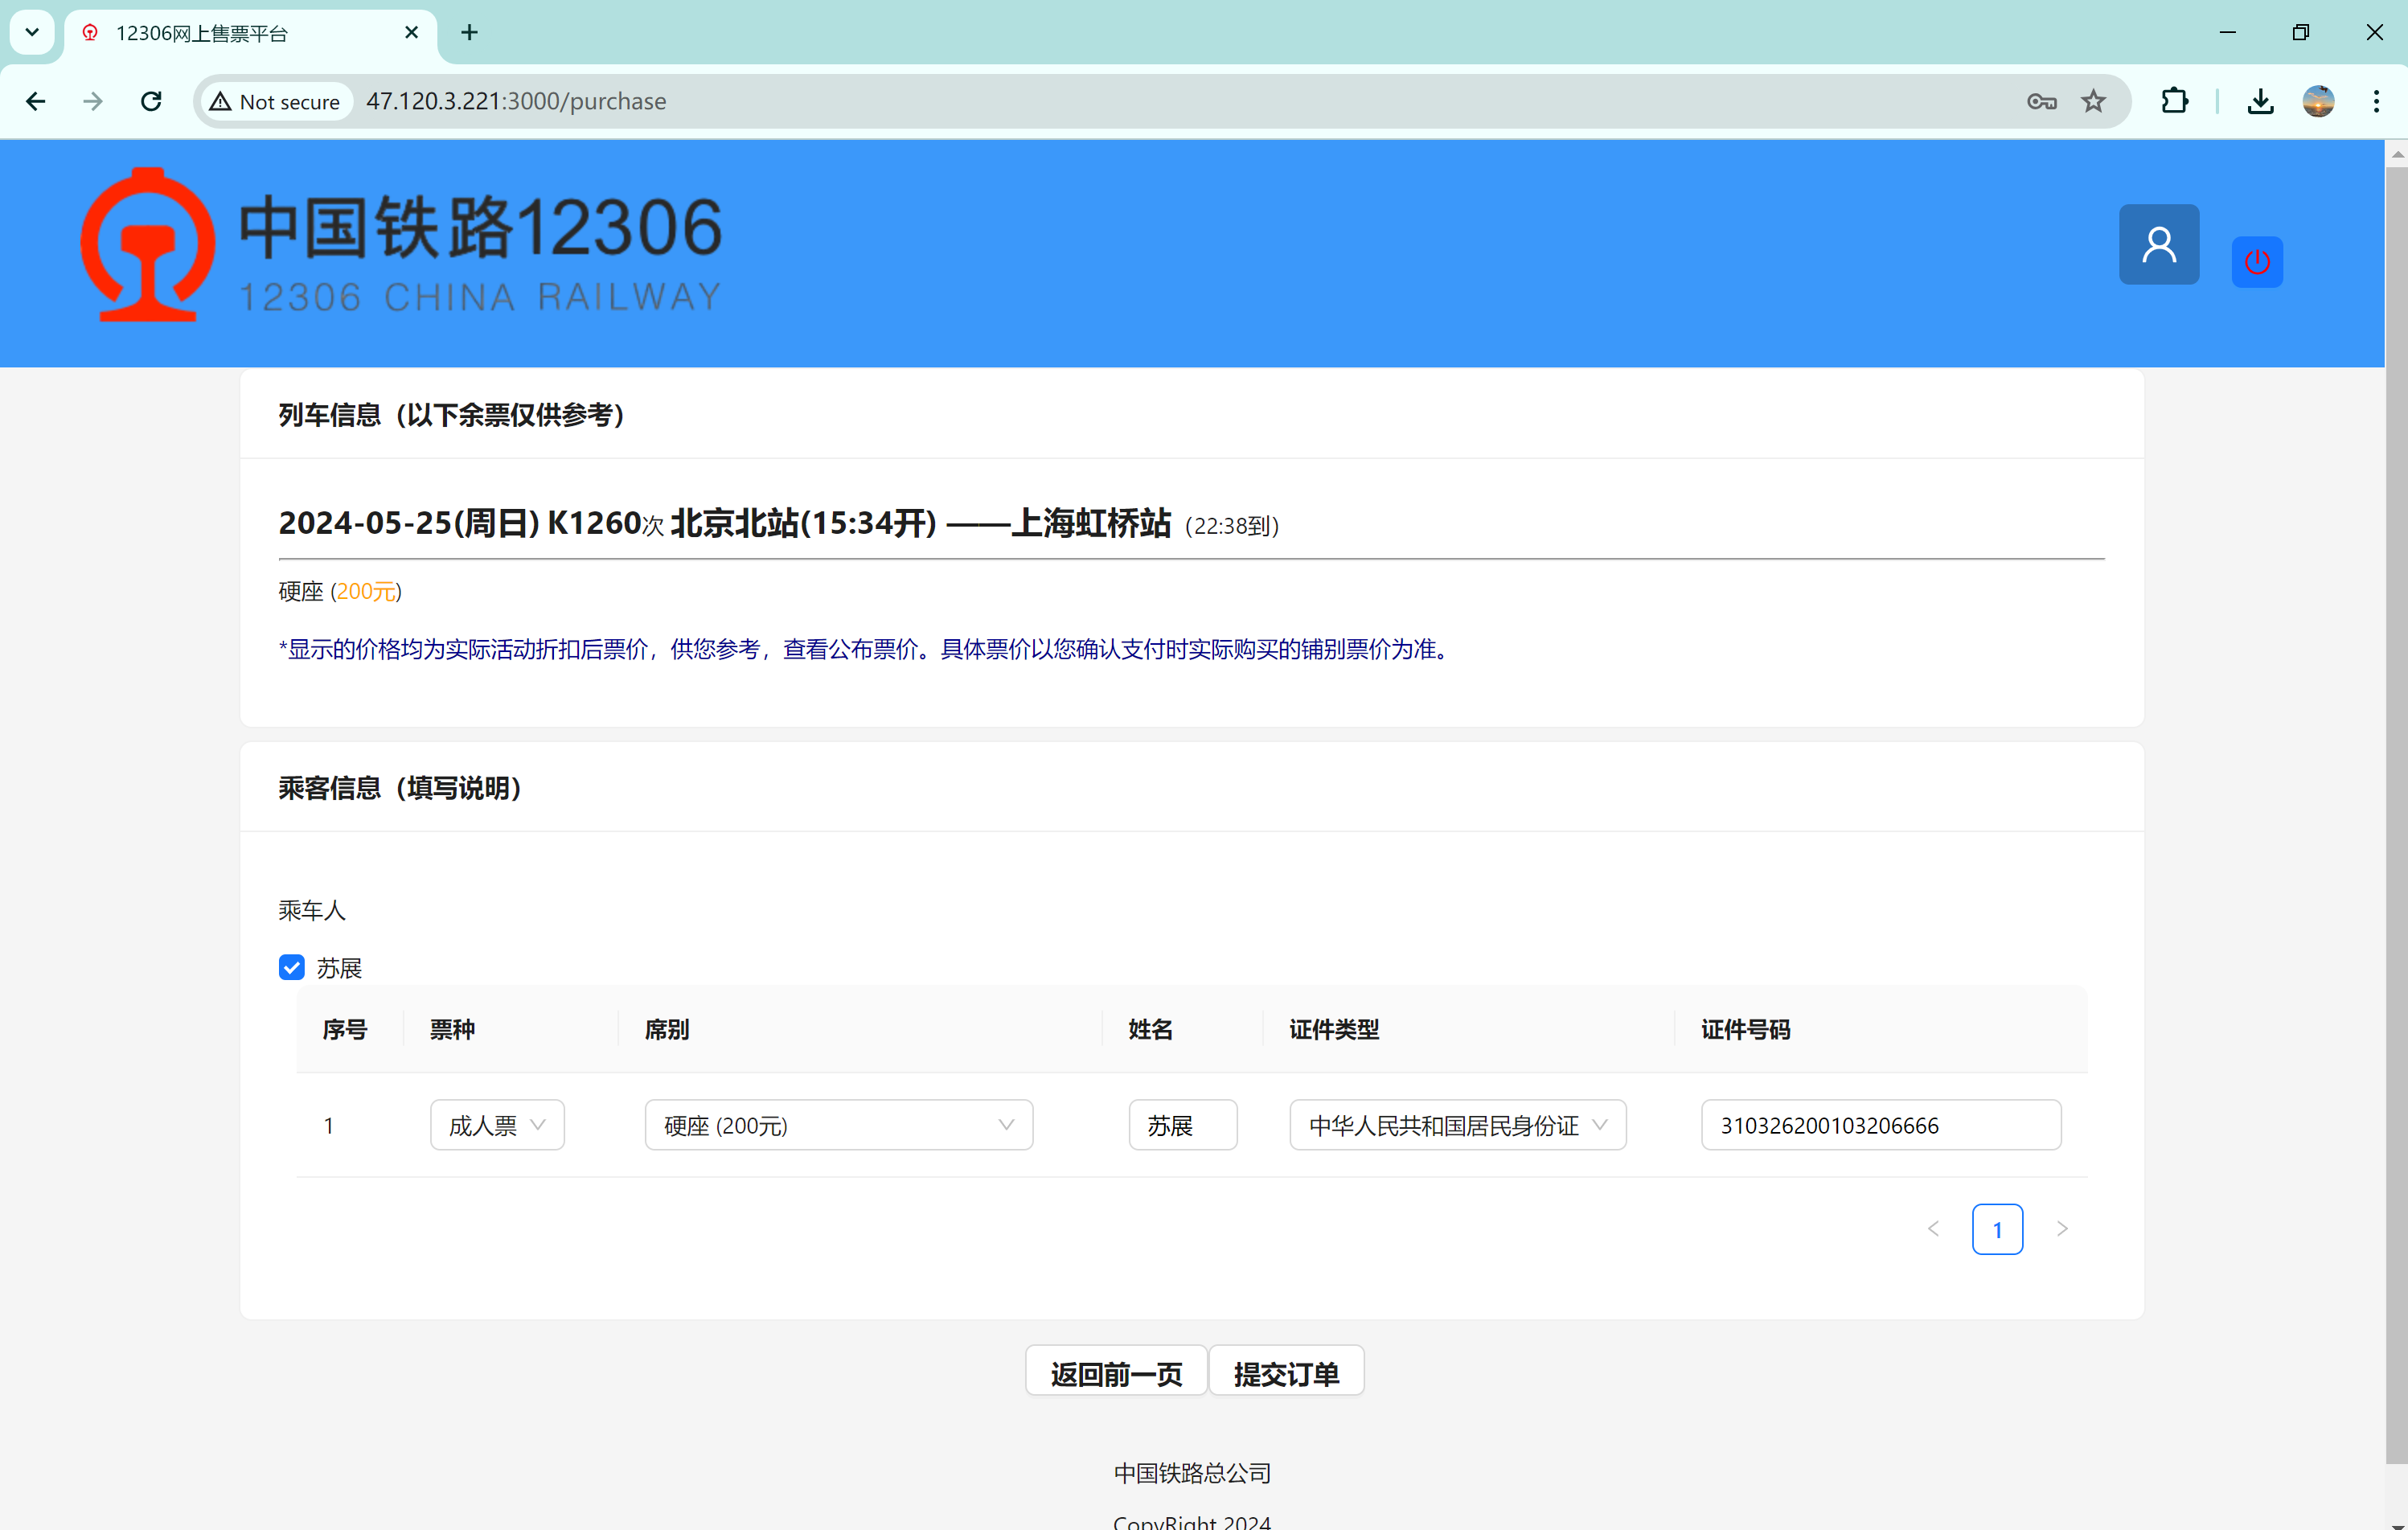Go to previous pagination page arrow
Image resolution: width=2408 pixels, height=1530 pixels.
pos(1933,1229)
